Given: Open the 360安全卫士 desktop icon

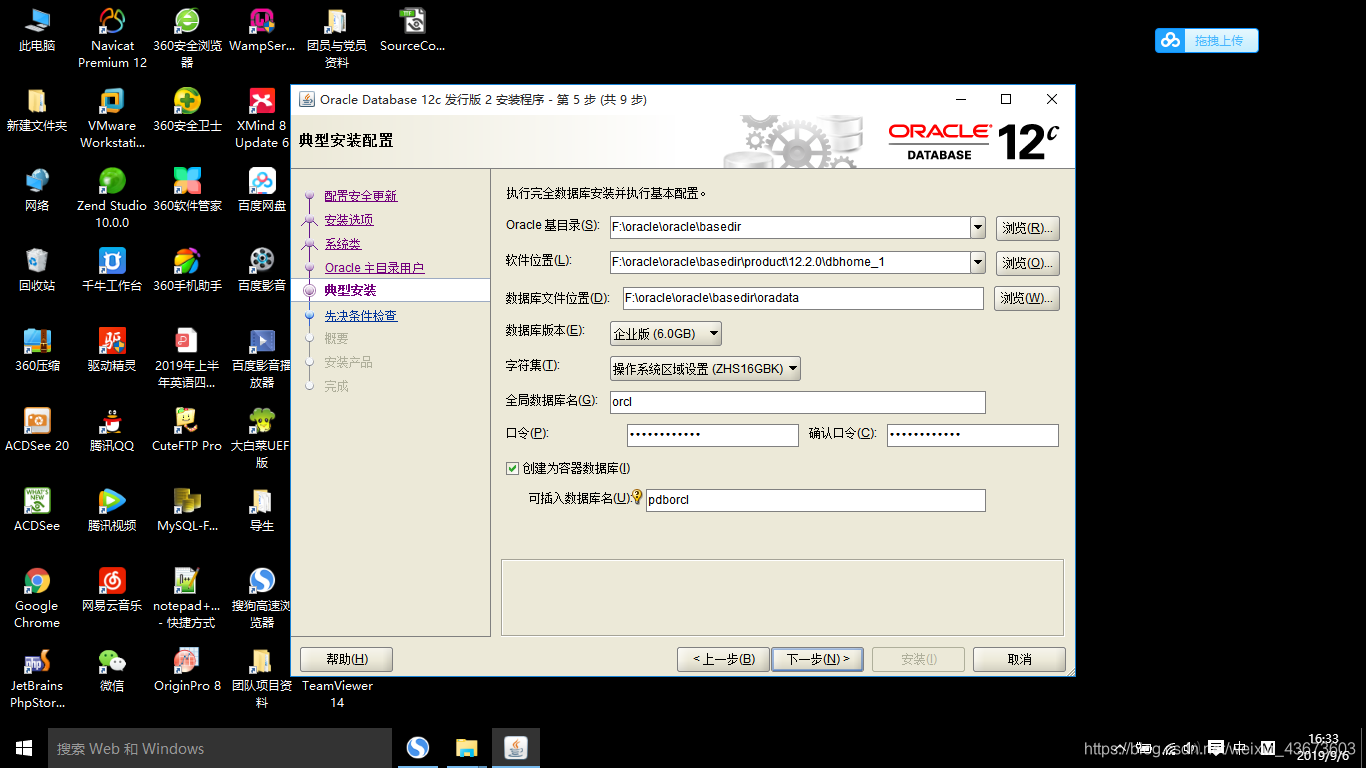Looking at the screenshot, I should click(x=187, y=110).
